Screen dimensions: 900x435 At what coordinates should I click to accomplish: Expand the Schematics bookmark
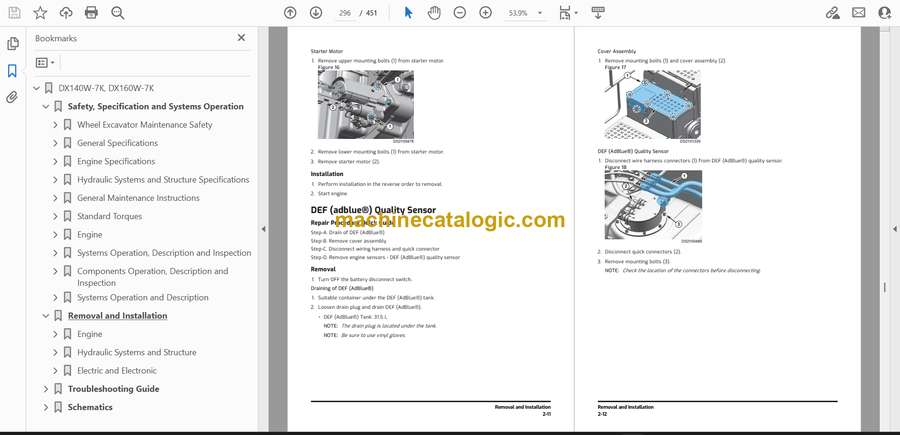point(46,407)
